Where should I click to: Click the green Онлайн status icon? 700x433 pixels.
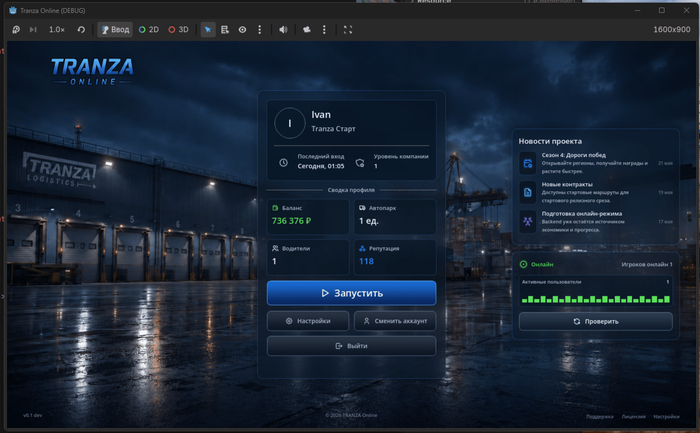coord(524,264)
